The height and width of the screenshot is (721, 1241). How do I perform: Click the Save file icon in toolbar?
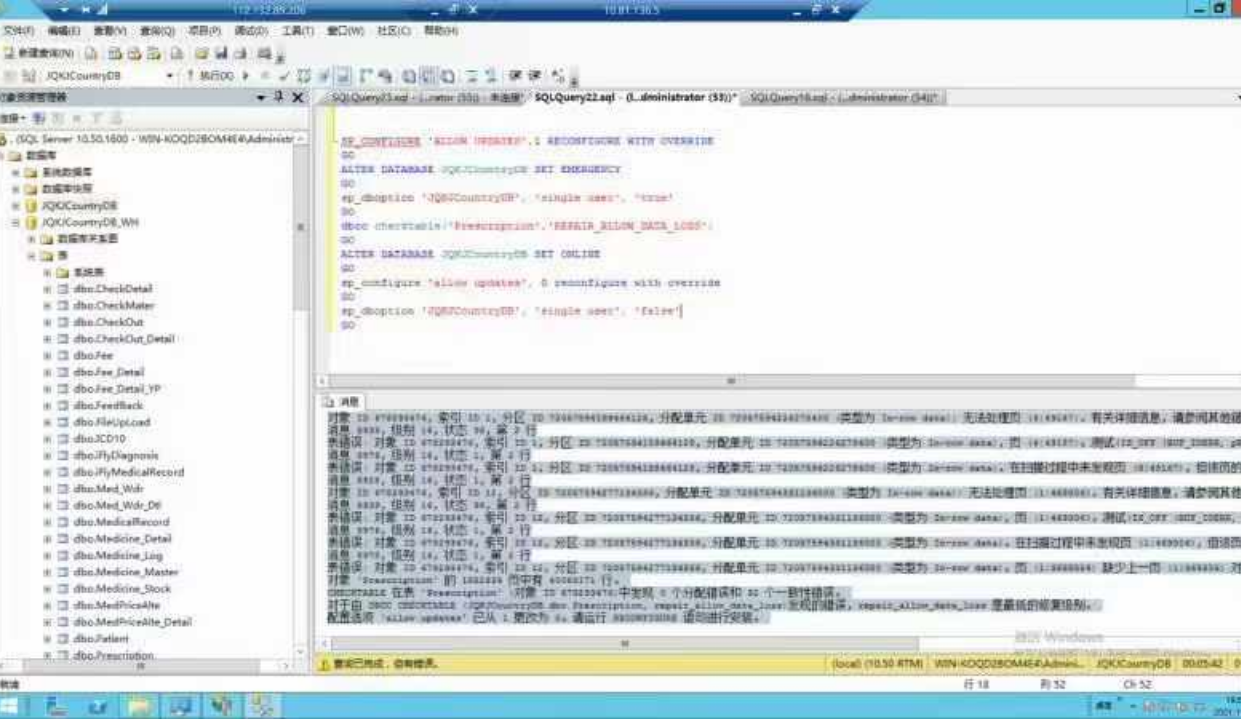[x=221, y=53]
